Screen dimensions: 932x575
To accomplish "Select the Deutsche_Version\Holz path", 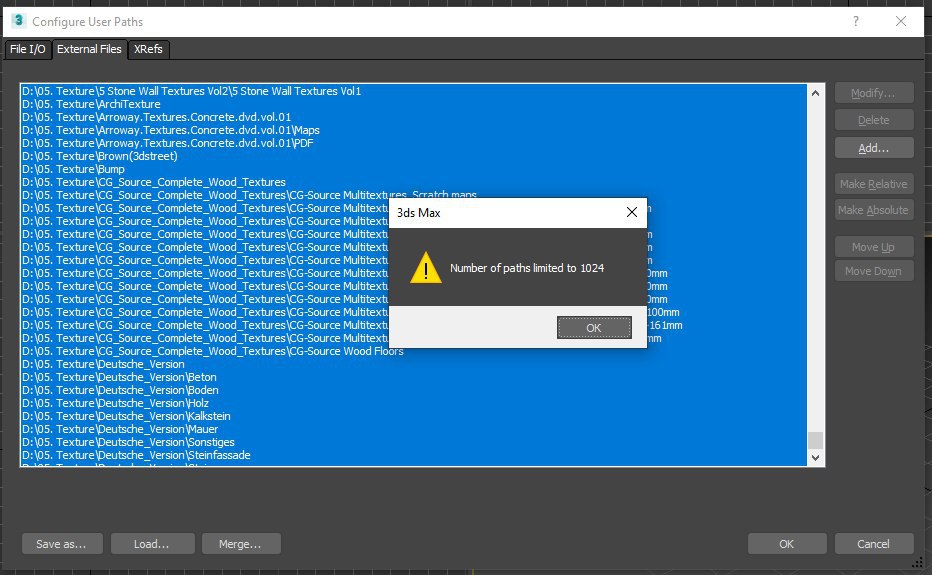I will point(413,403).
